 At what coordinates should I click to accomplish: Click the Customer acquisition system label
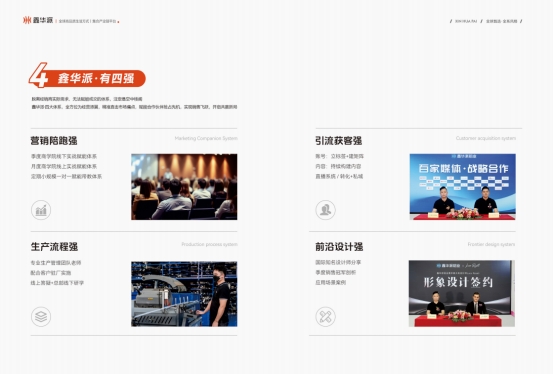[486, 138]
